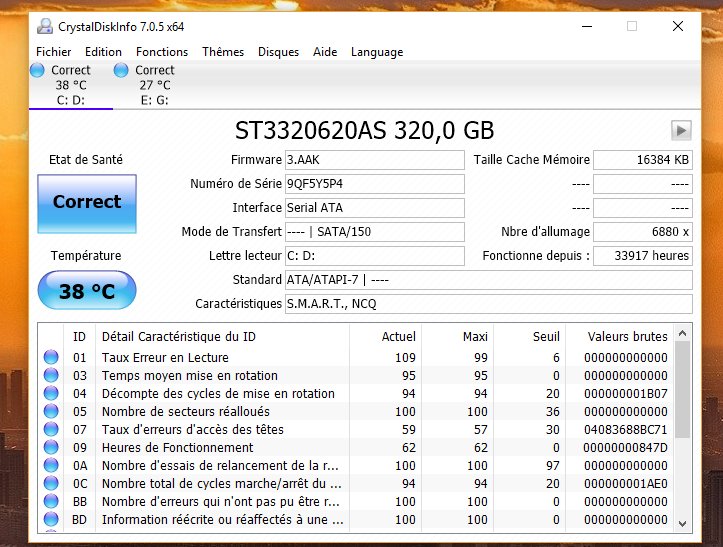Click the 38 °C temperature button
The image size is (723, 547).
click(87, 290)
